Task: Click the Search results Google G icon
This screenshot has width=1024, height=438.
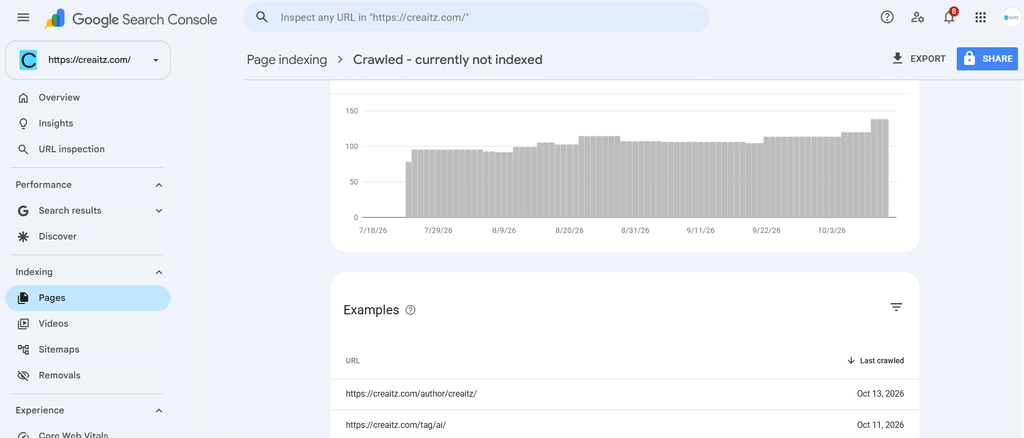Action: (24, 211)
